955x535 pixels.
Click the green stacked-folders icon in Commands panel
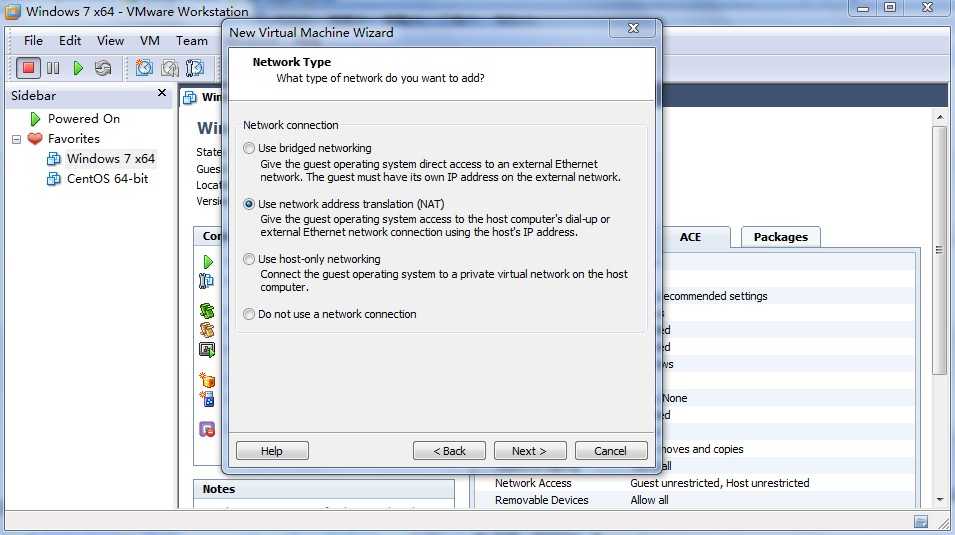(x=207, y=311)
